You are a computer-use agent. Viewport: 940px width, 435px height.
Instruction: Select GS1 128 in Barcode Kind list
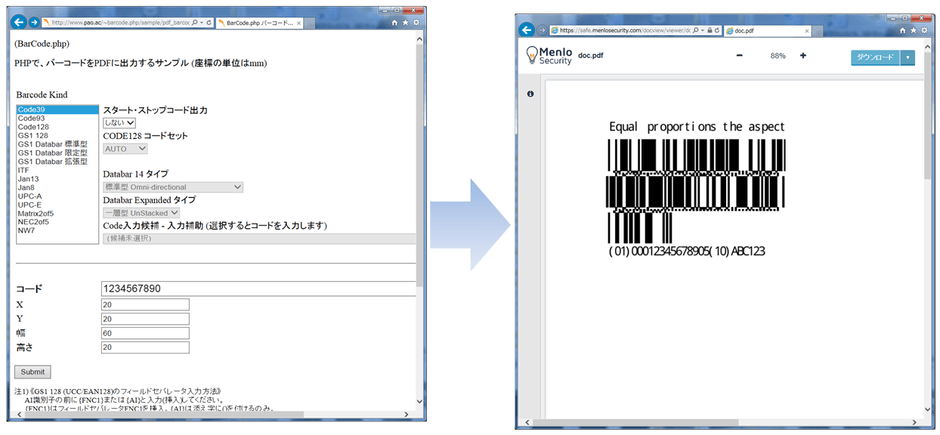tap(57, 135)
